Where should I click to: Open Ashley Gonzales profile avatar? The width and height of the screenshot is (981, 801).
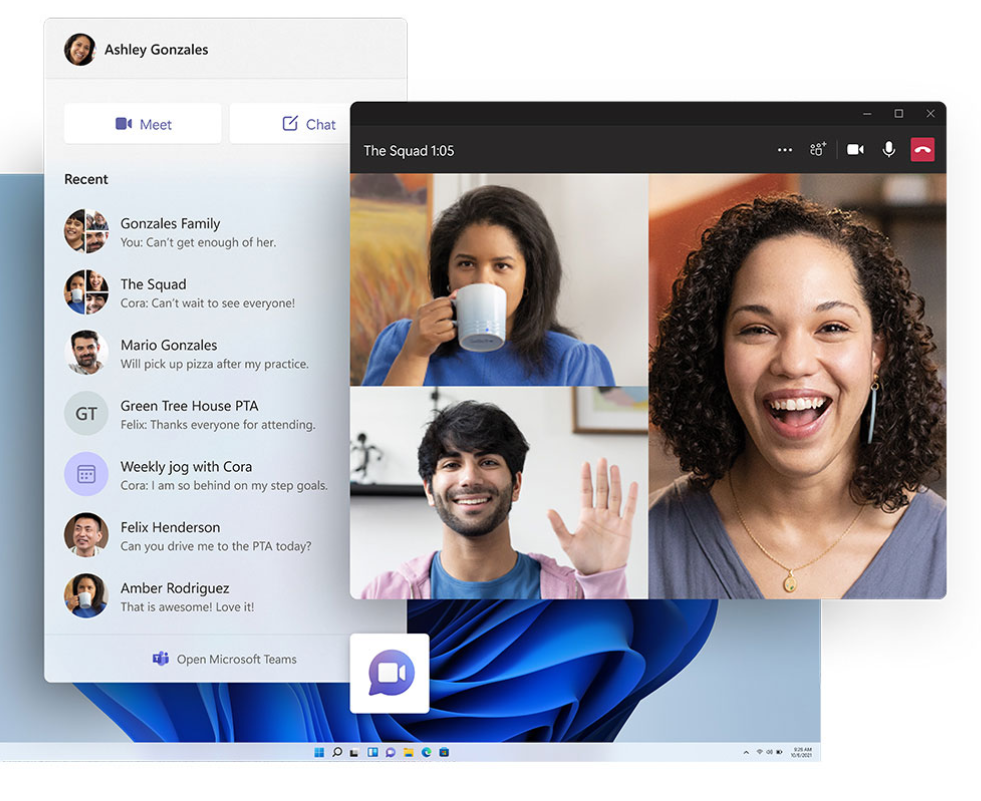click(79, 49)
